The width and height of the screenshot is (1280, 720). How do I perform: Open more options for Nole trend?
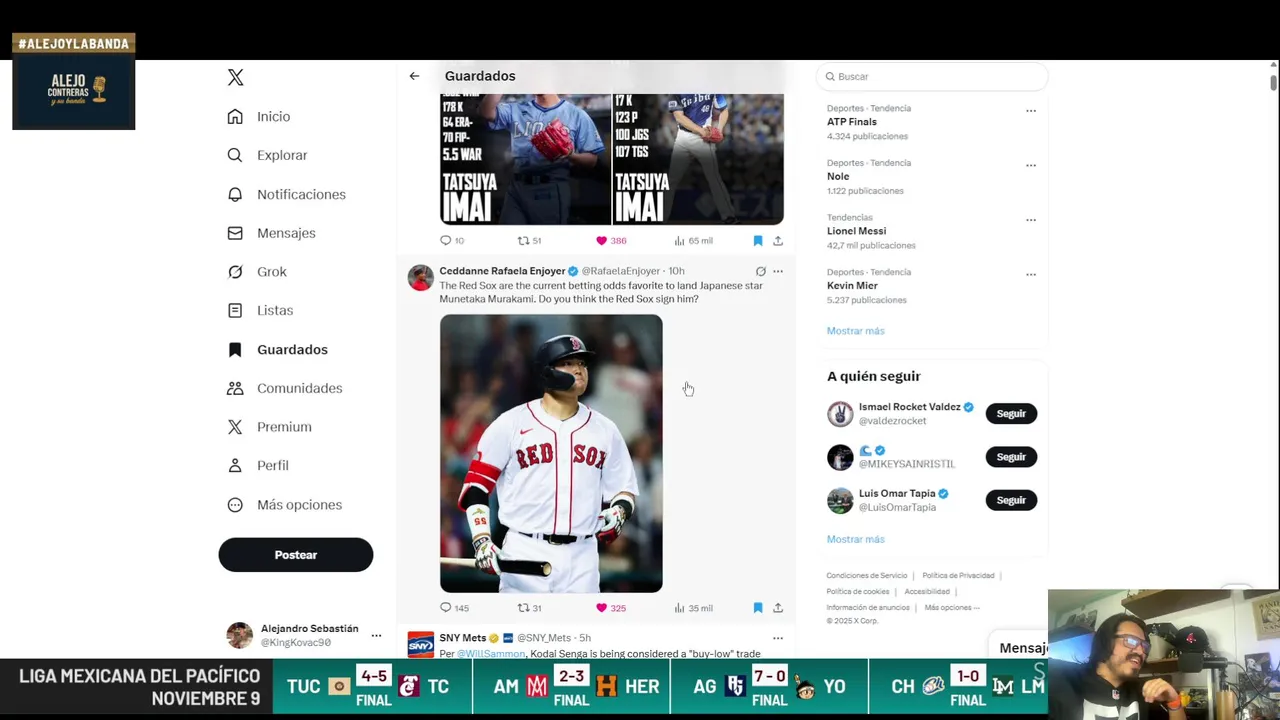click(1031, 165)
